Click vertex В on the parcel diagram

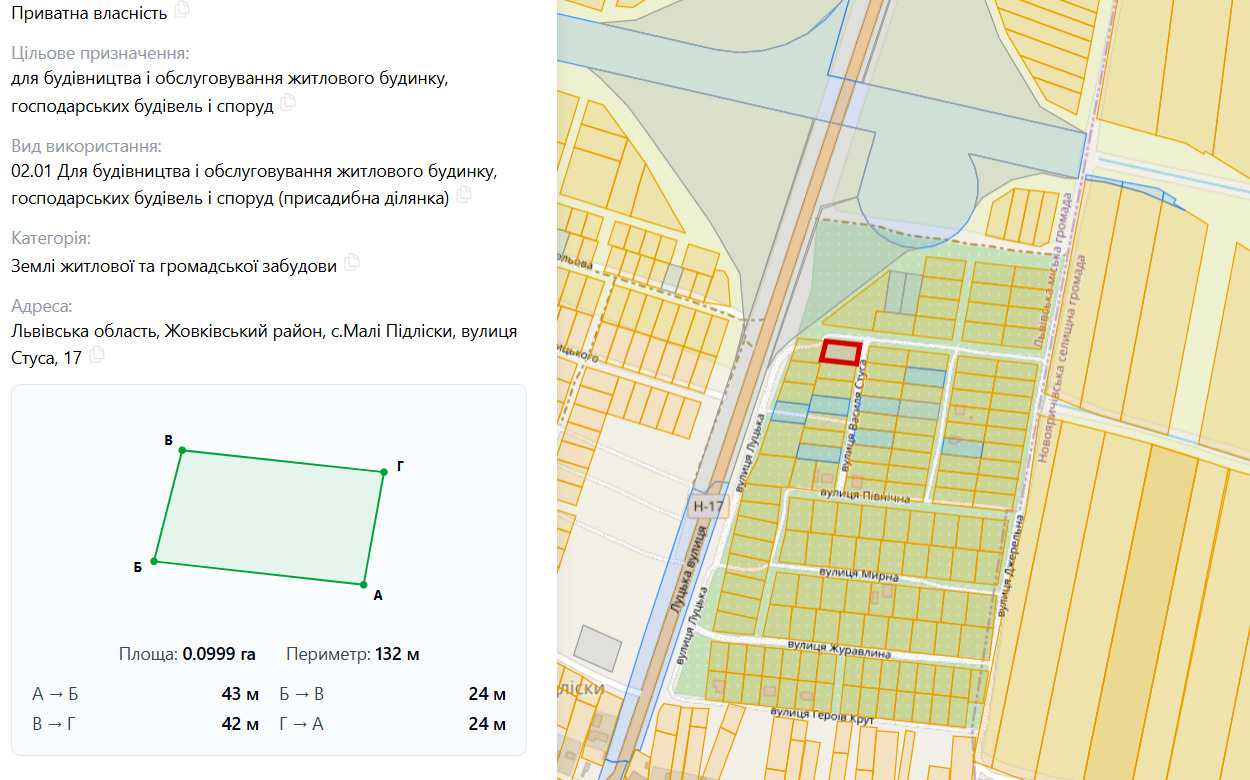(182, 450)
